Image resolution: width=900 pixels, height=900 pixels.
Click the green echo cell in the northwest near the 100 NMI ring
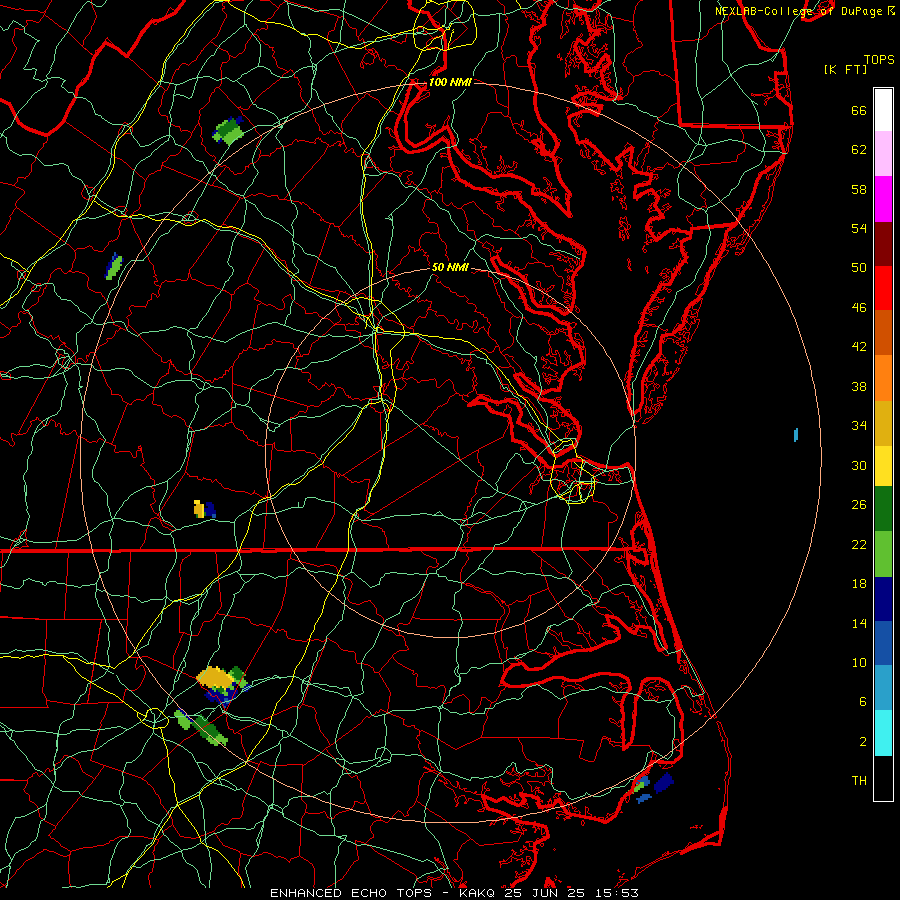coord(228,131)
